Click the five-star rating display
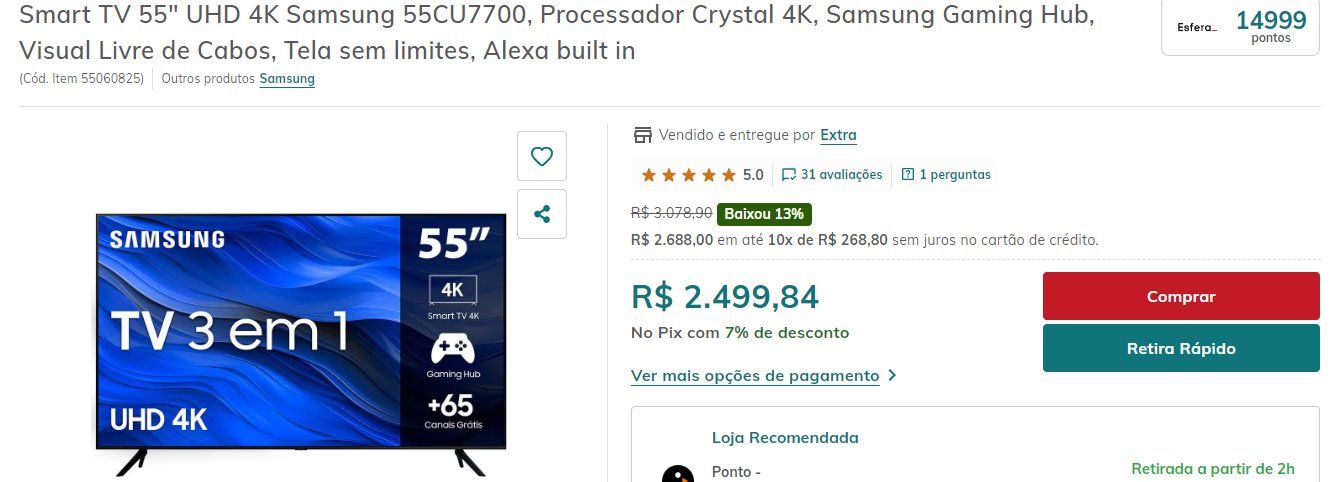 pyautogui.click(x=688, y=175)
